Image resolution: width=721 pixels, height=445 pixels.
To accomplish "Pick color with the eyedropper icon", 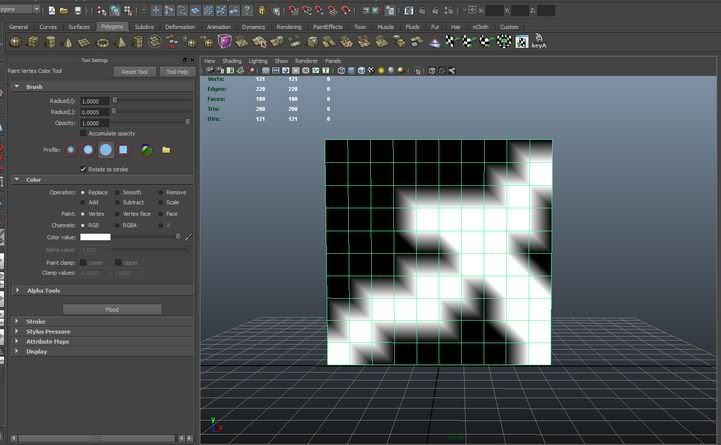I will click(x=188, y=237).
